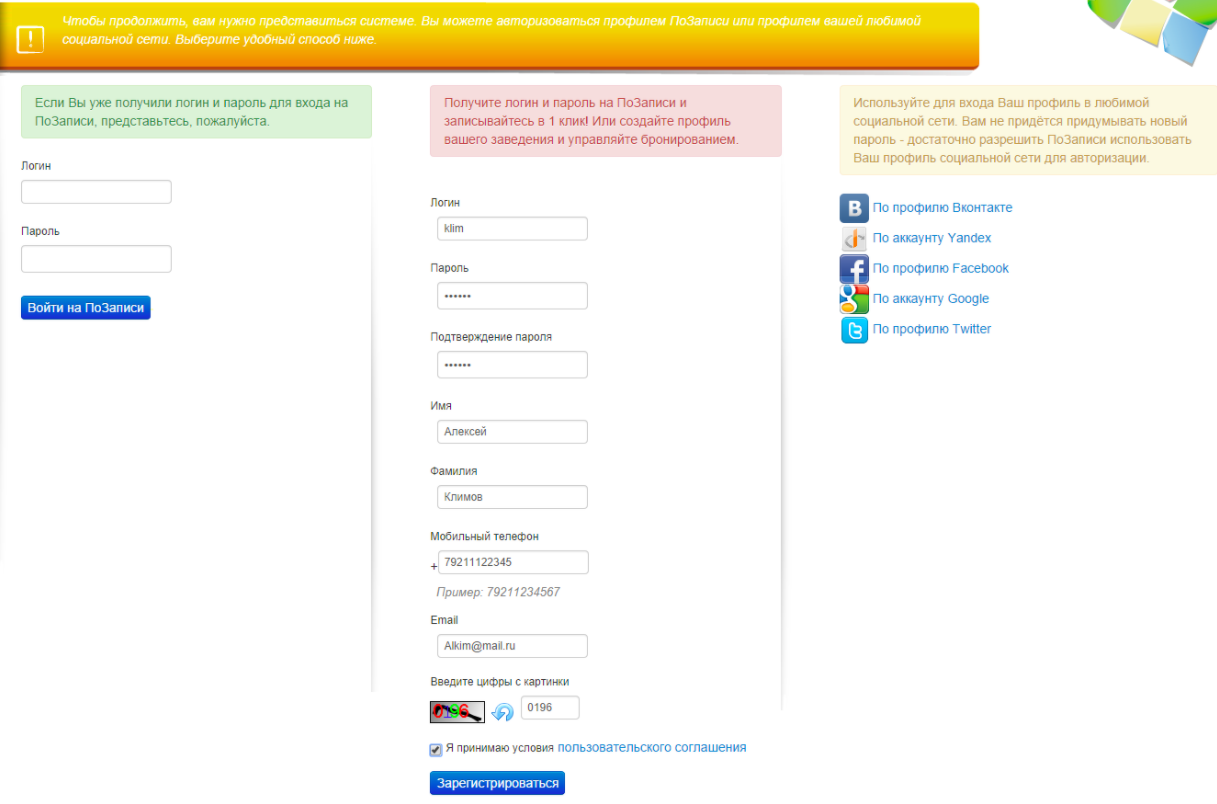Click the registration Логин field containing klim
Screen dimensions: 1217x804
pyautogui.click(x=512, y=229)
